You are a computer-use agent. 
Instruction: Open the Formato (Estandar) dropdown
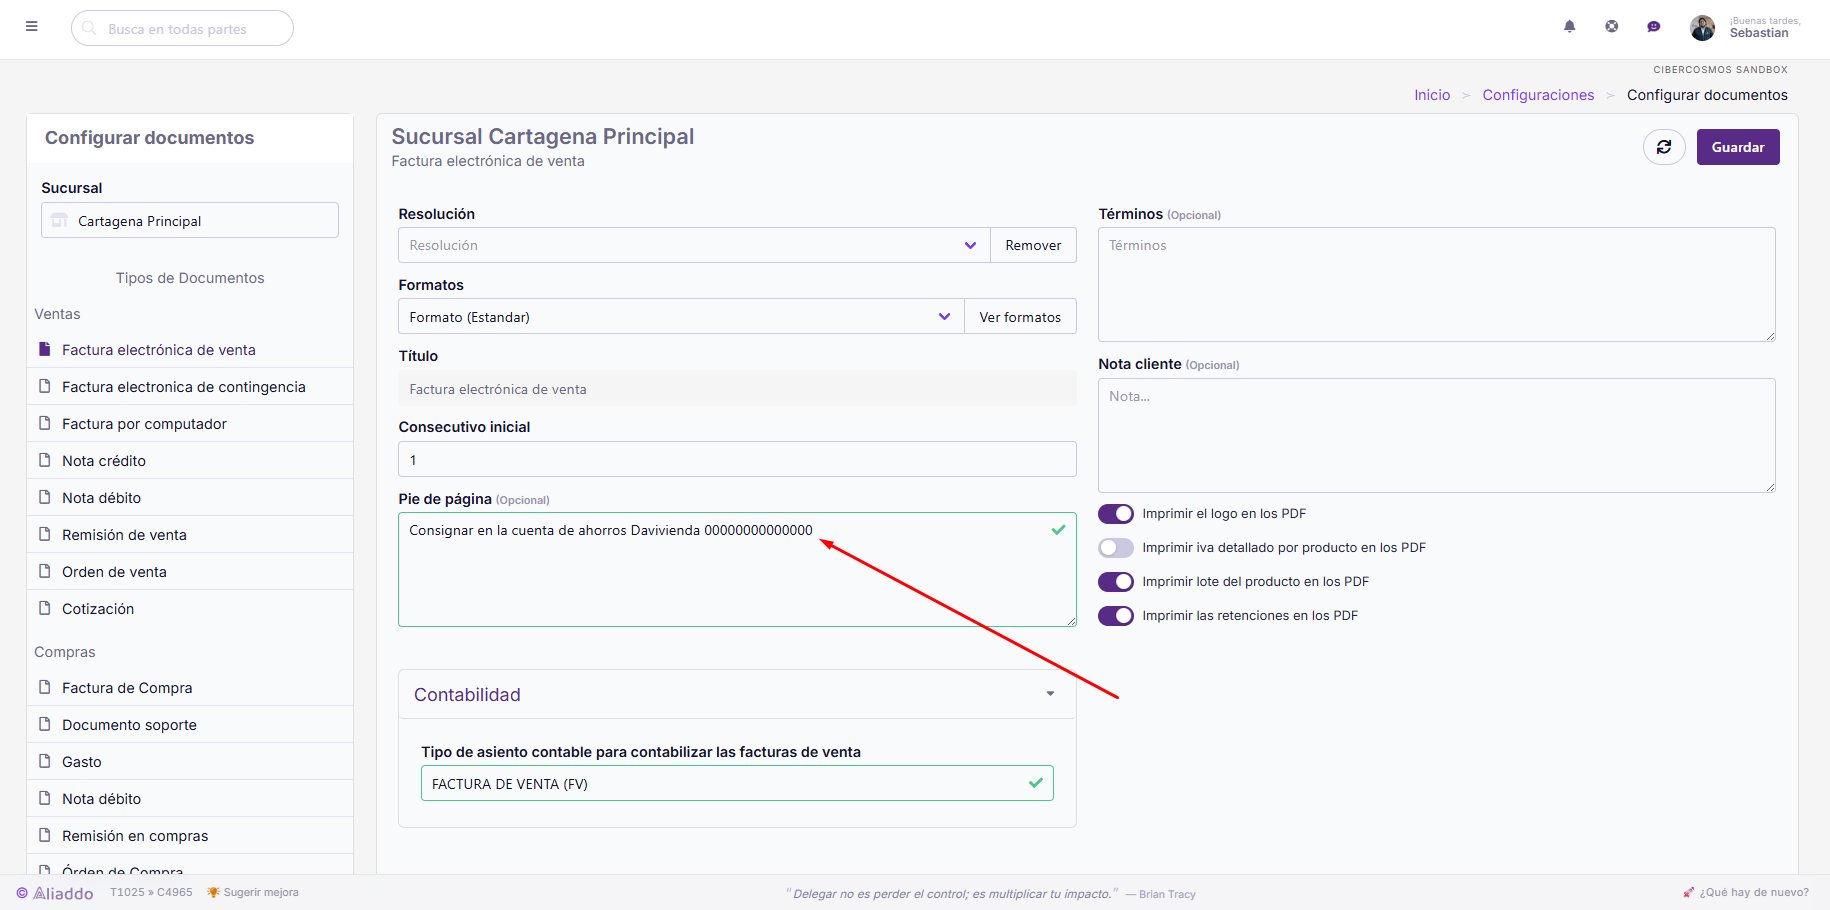pos(681,317)
